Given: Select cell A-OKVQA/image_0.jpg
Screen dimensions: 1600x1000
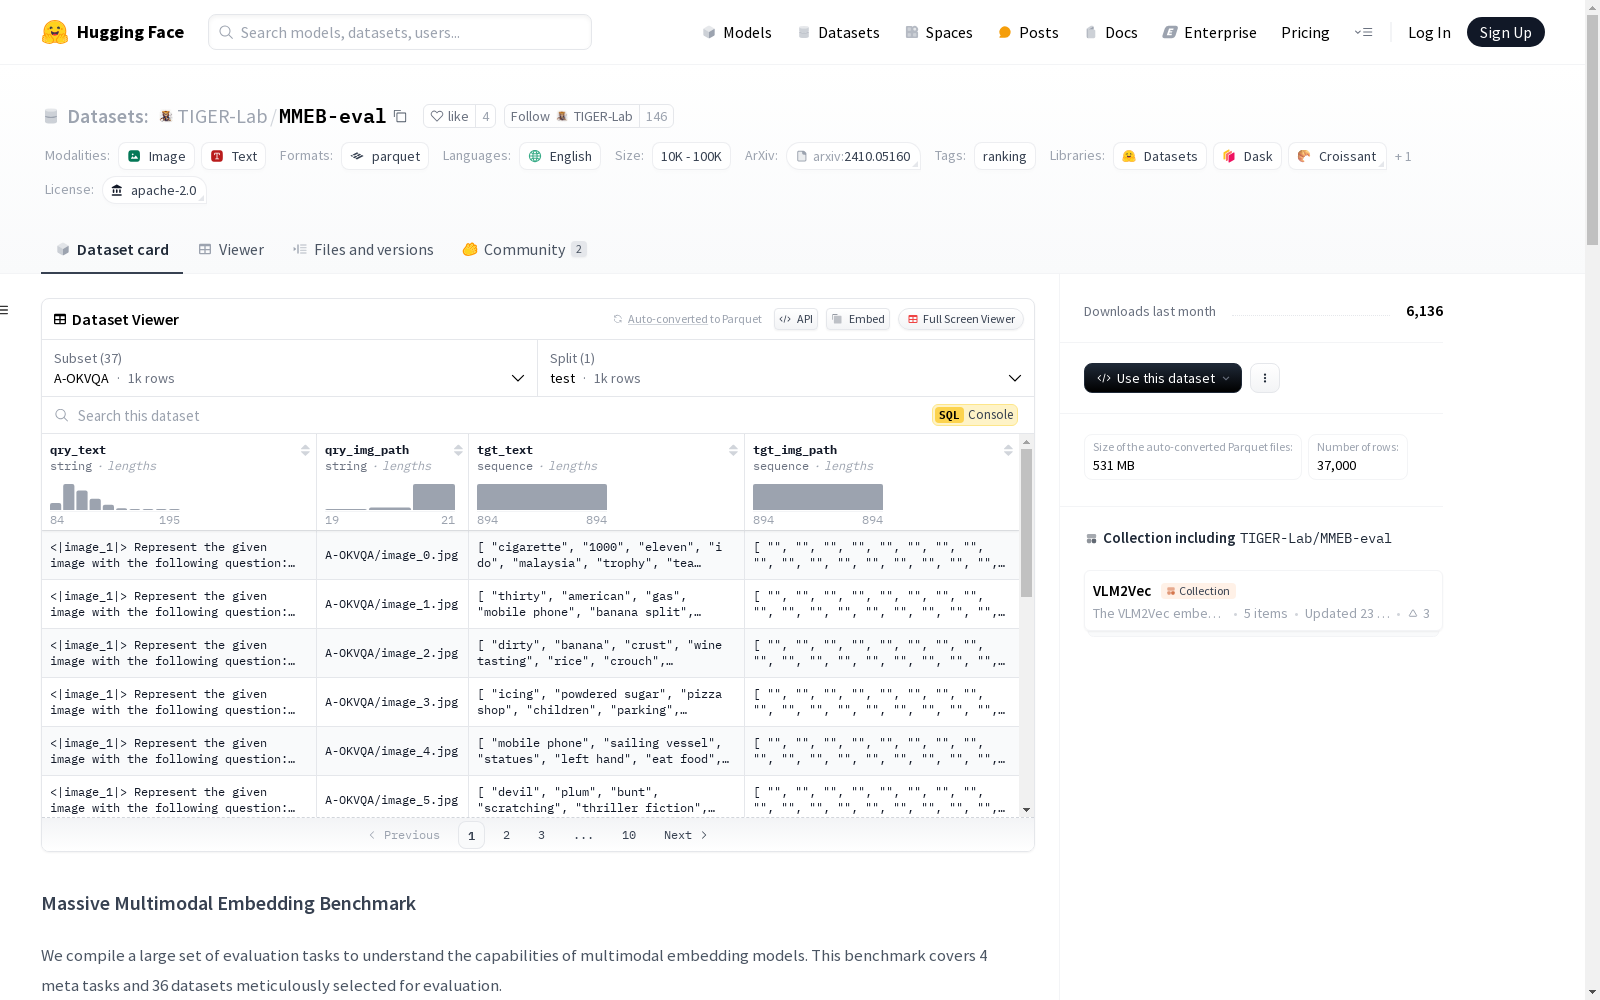Looking at the screenshot, I should tap(392, 555).
